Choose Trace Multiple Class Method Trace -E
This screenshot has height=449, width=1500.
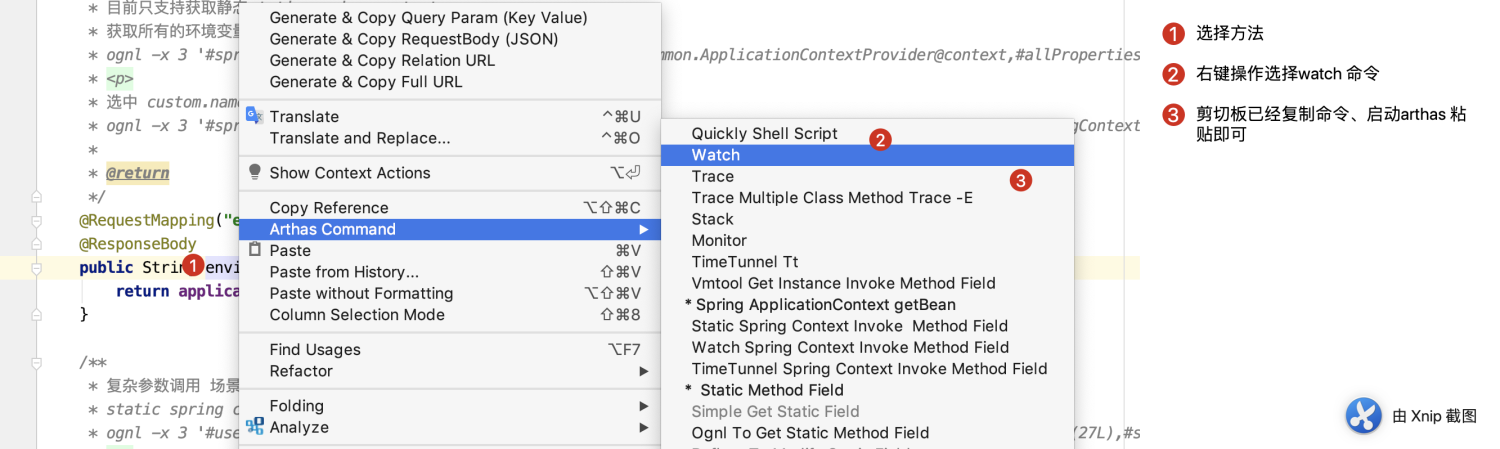point(832,198)
